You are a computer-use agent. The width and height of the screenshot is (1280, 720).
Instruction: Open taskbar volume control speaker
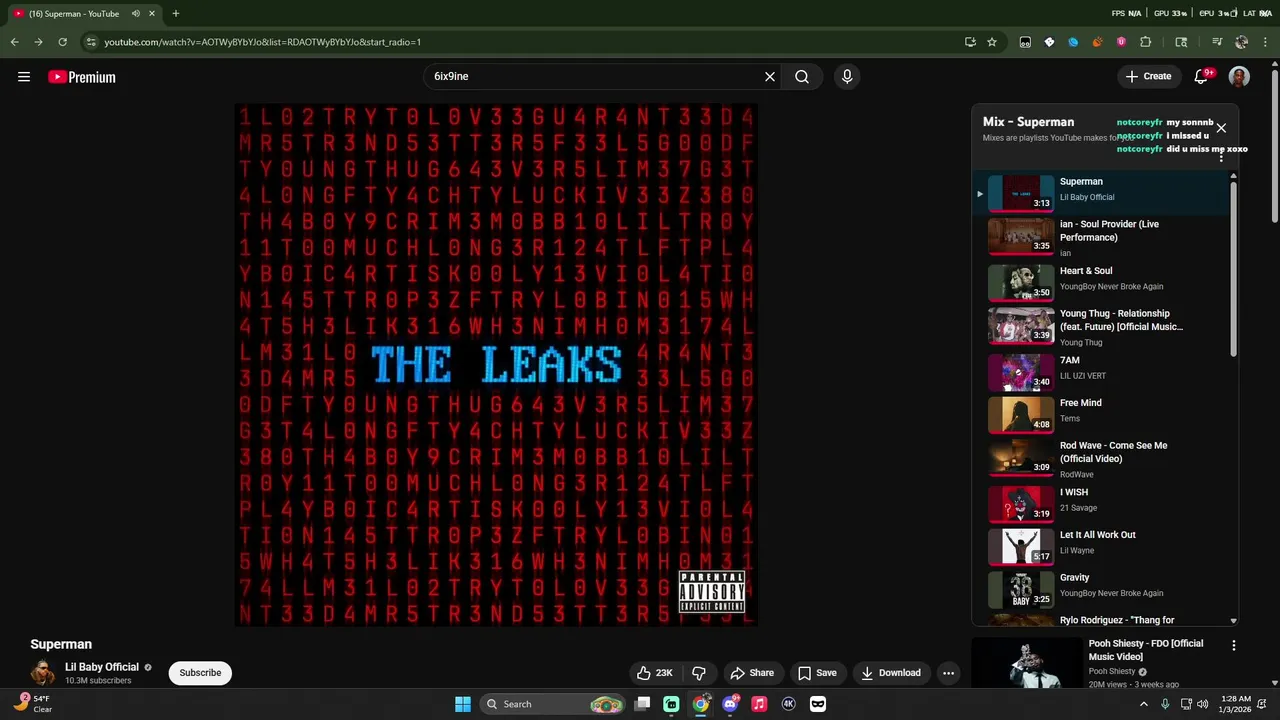pos(1202,704)
